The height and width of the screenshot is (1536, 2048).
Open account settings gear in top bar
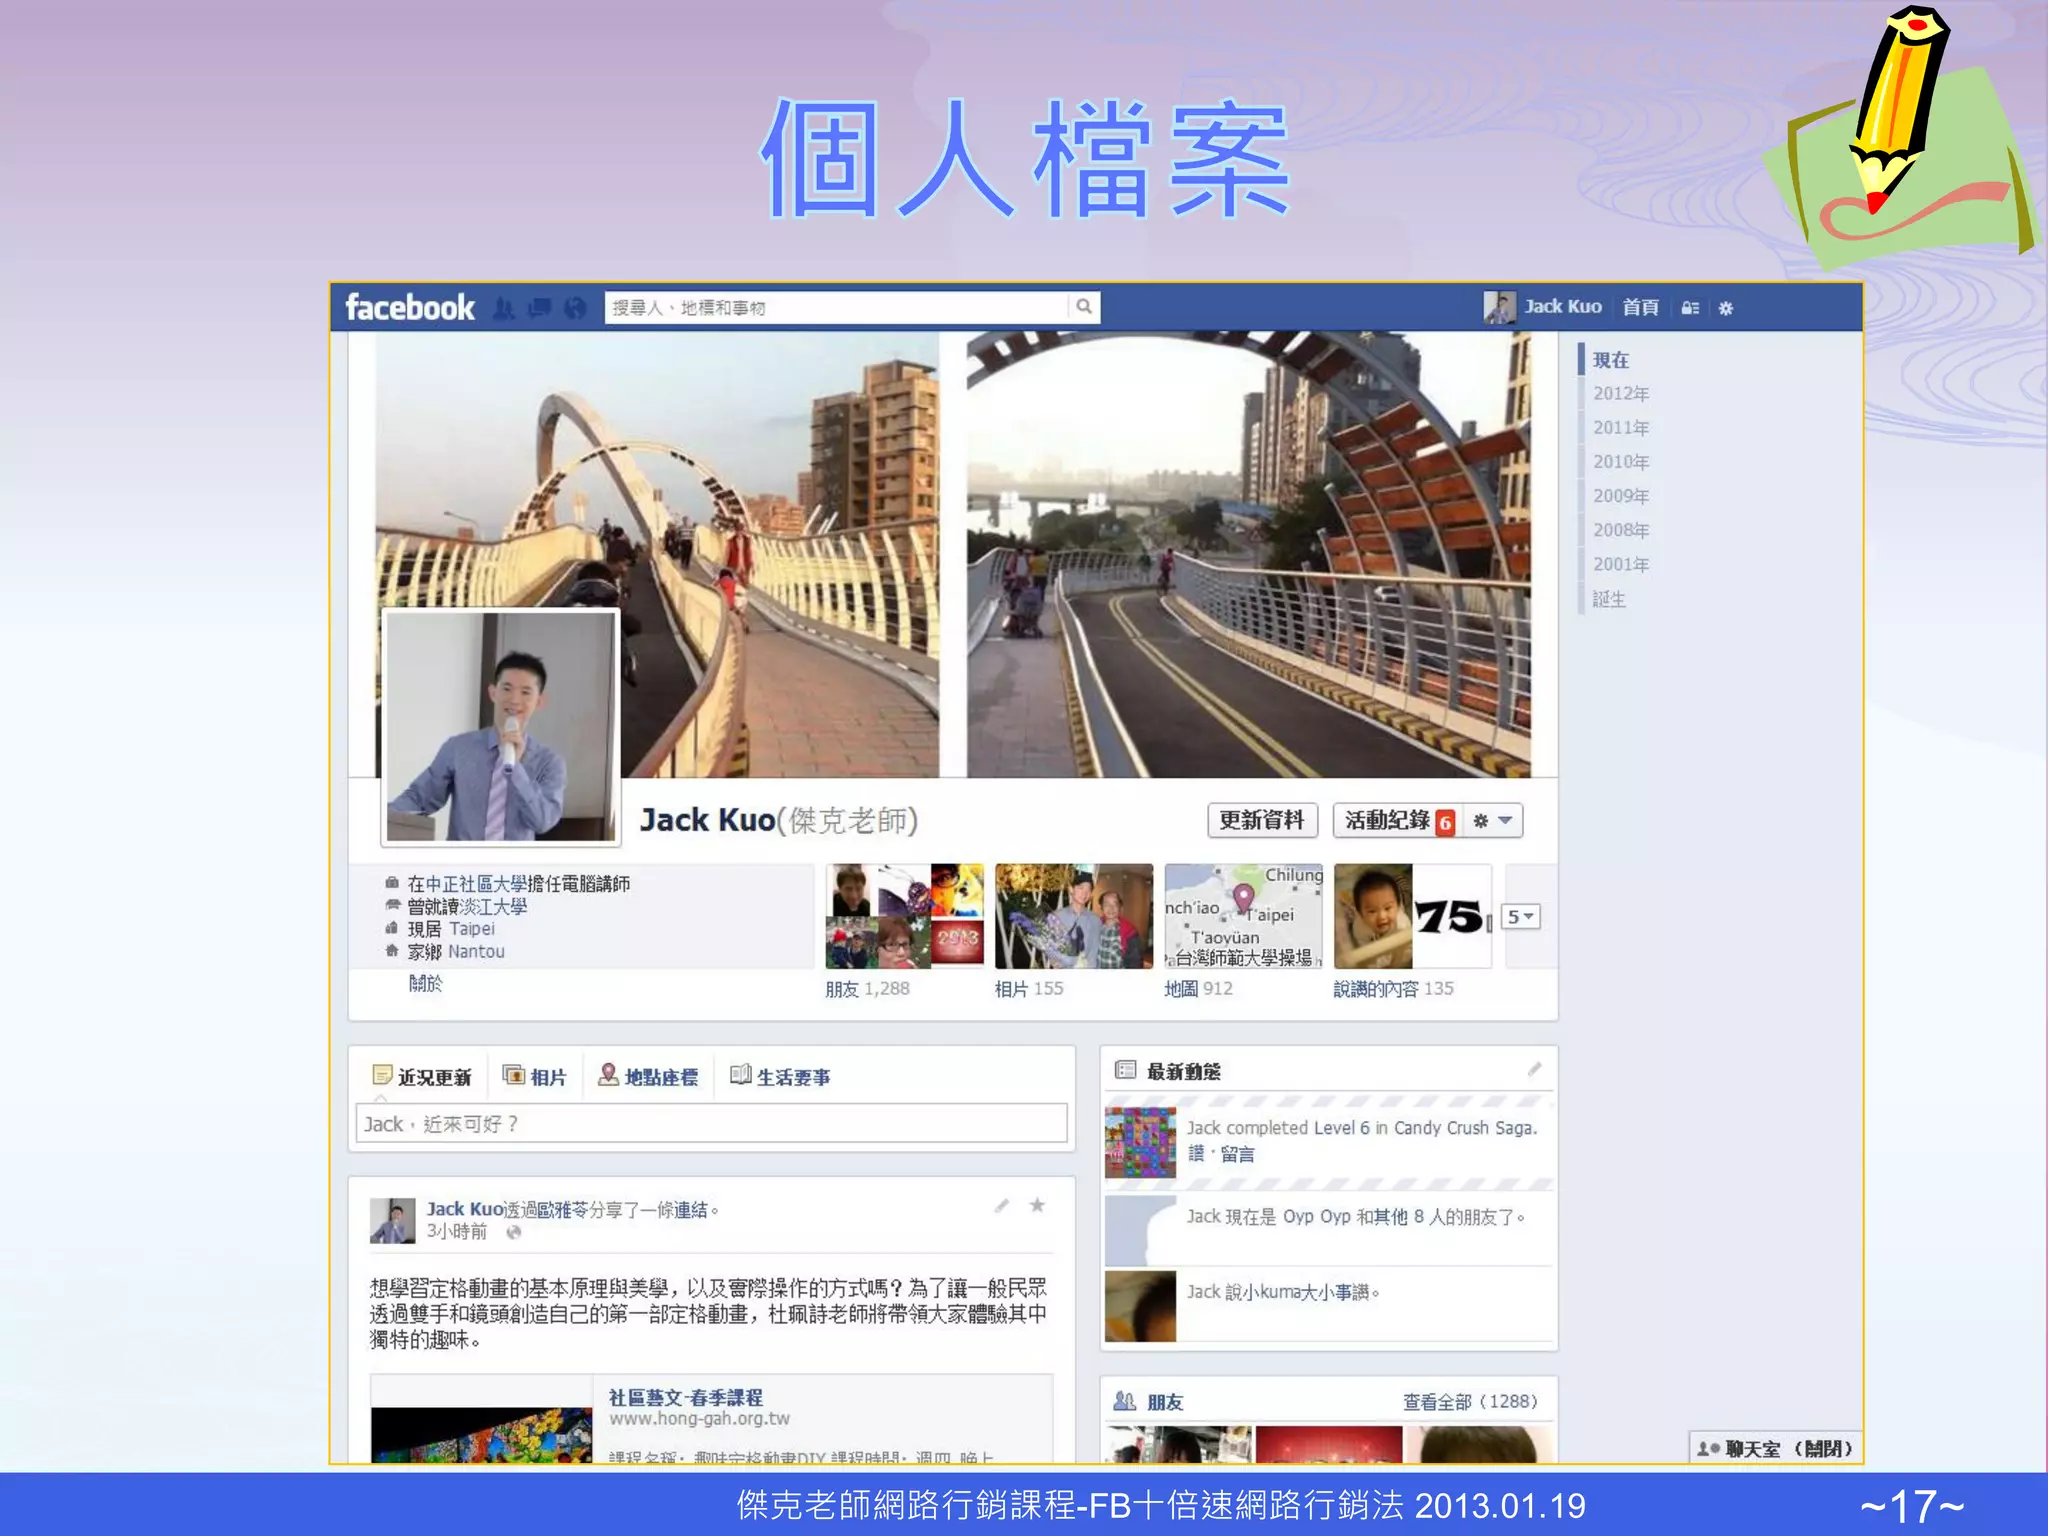click(1726, 308)
